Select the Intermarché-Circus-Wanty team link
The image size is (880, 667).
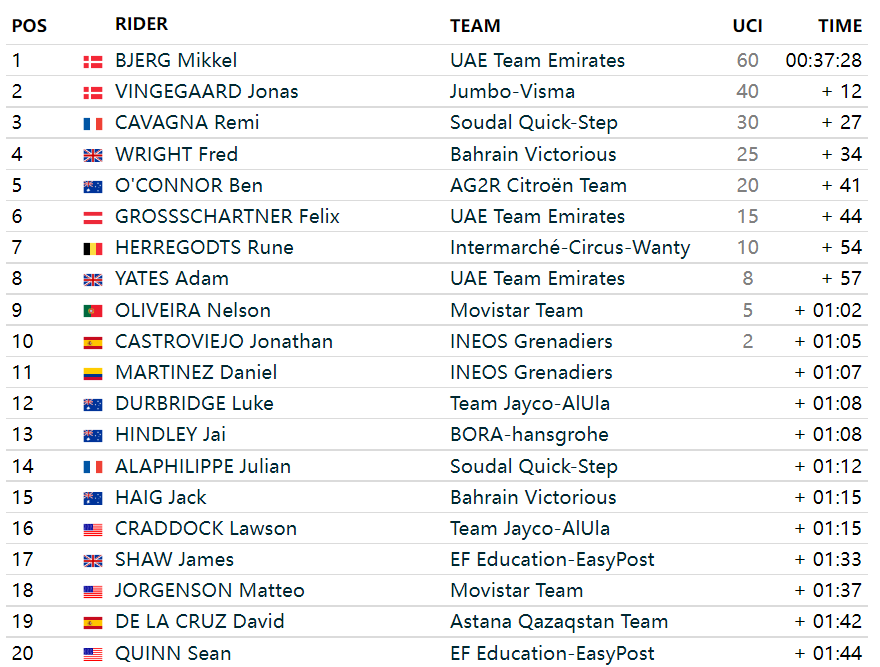click(x=570, y=248)
